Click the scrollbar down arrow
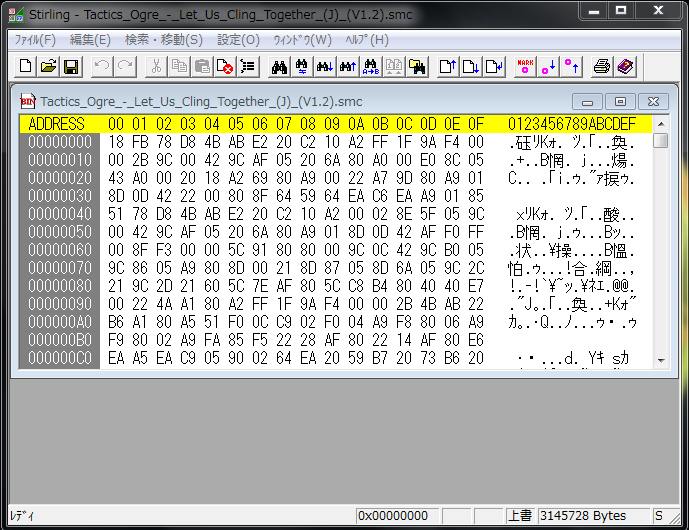689x530 pixels. [x=661, y=360]
